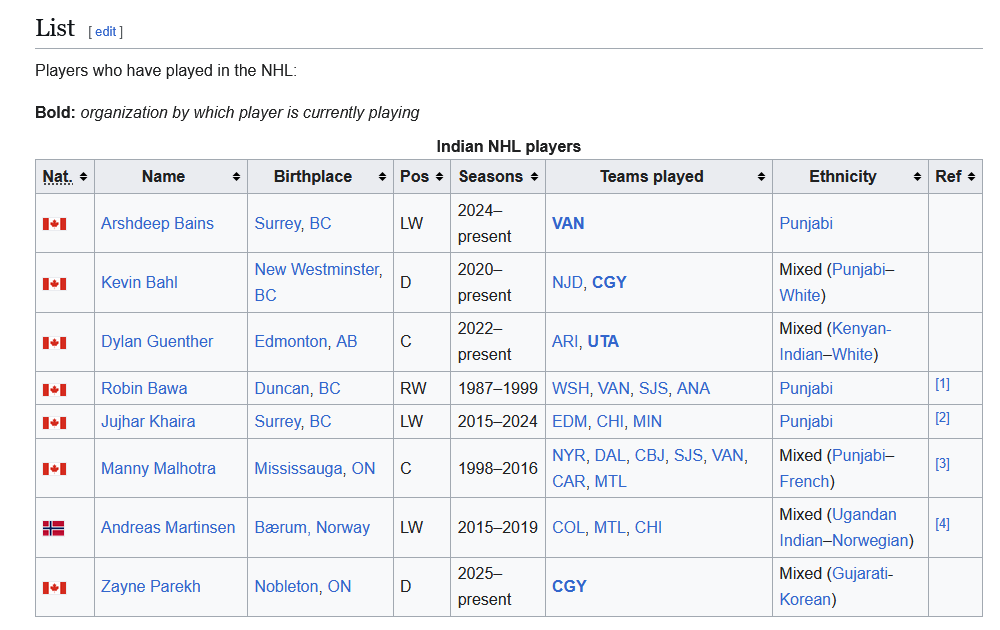The width and height of the screenshot is (1000, 630).
Task: Click the Ref column sort icon
Action: click(971, 177)
